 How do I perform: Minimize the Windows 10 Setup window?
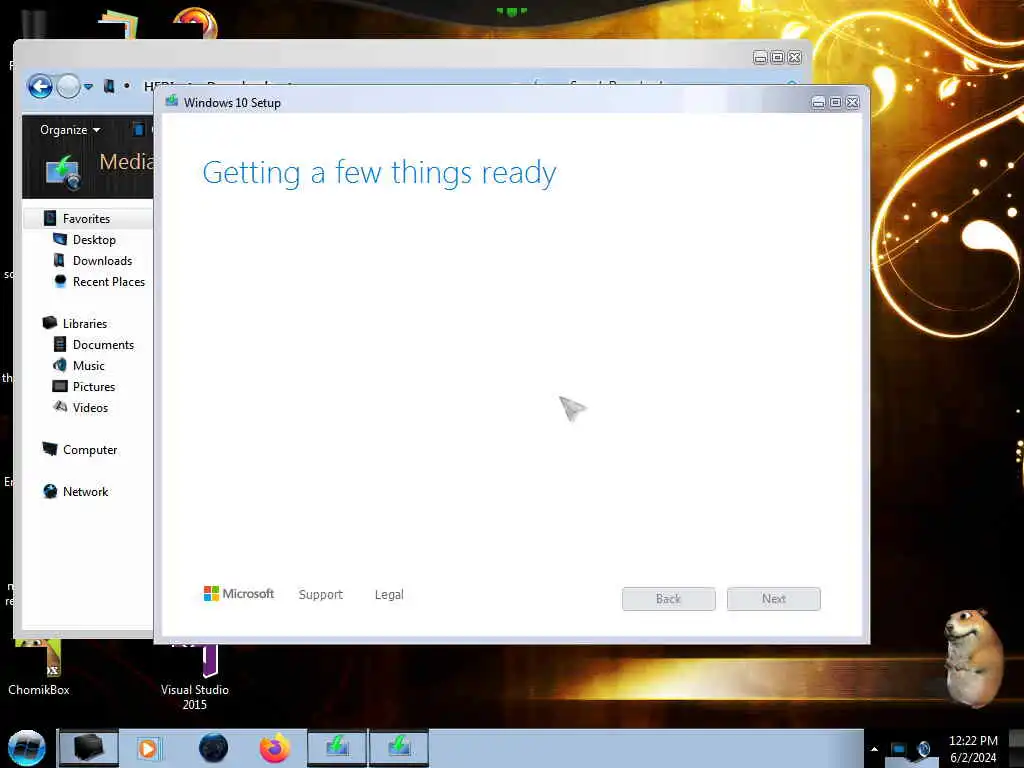[818, 103]
